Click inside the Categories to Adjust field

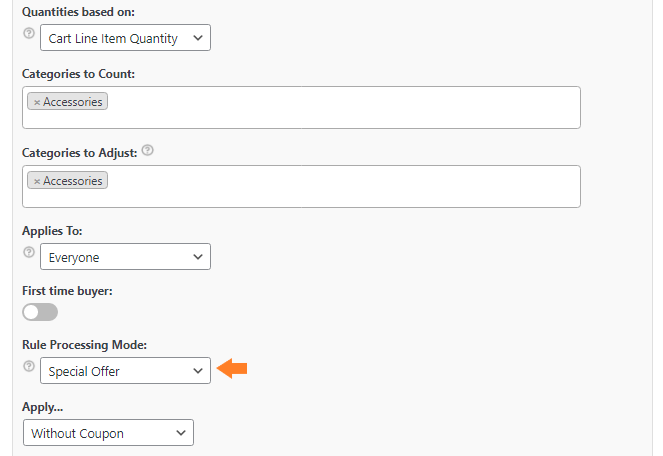pyautogui.click(x=301, y=187)
